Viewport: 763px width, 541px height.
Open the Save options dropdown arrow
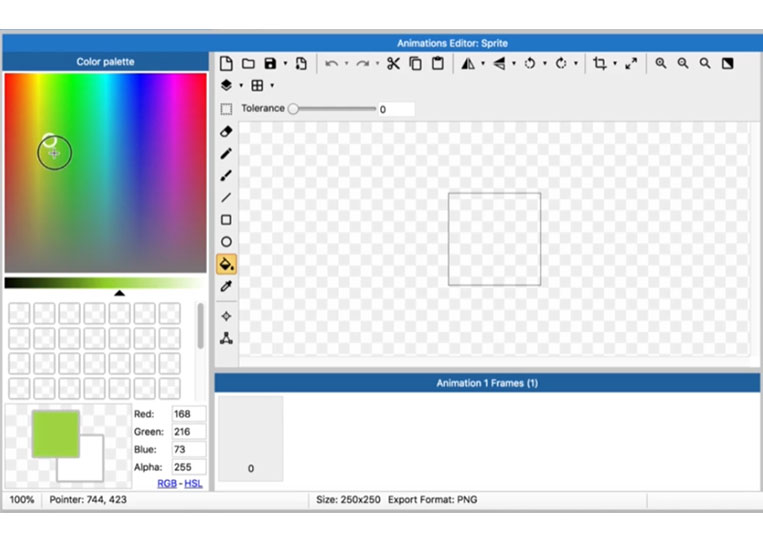(x=286, y=63)
